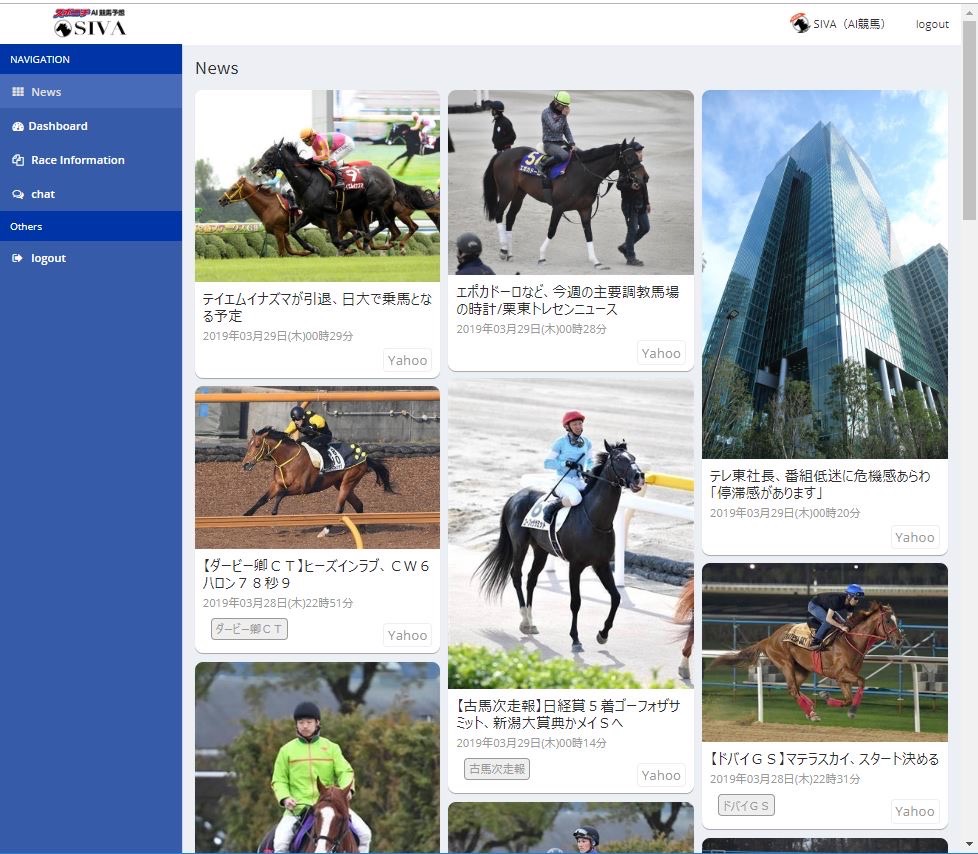Click the ドバイGS tag button

[746, 805]
